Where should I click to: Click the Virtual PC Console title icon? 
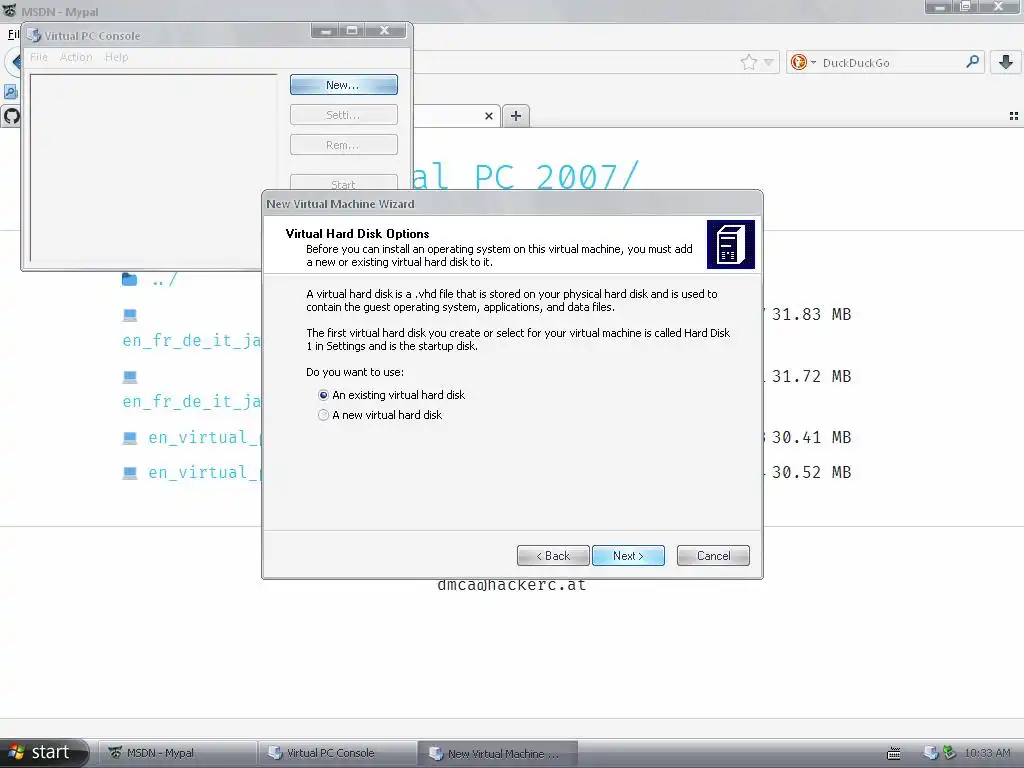pyautogui.click(x=33, y=35)
